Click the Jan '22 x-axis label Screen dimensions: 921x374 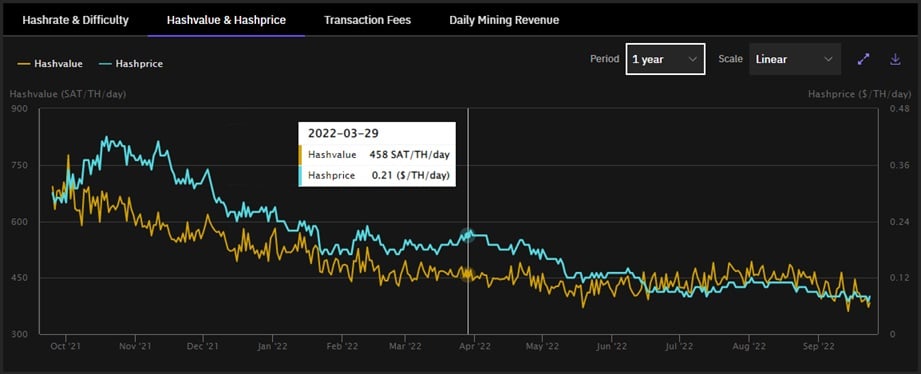(273, 346)
